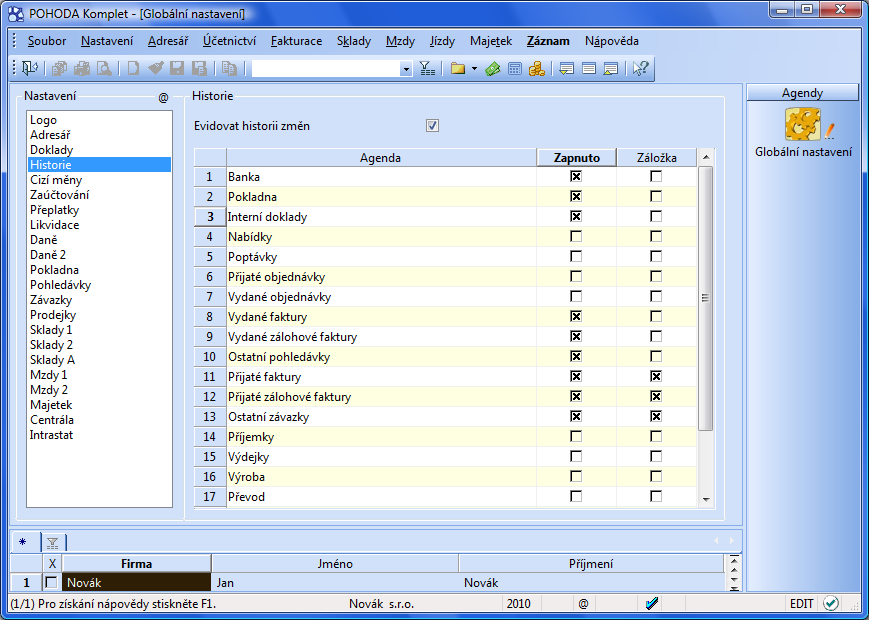The image size is (869, 620).
Task: Select Cizí měny in settings list
Action: click(56, 180)
